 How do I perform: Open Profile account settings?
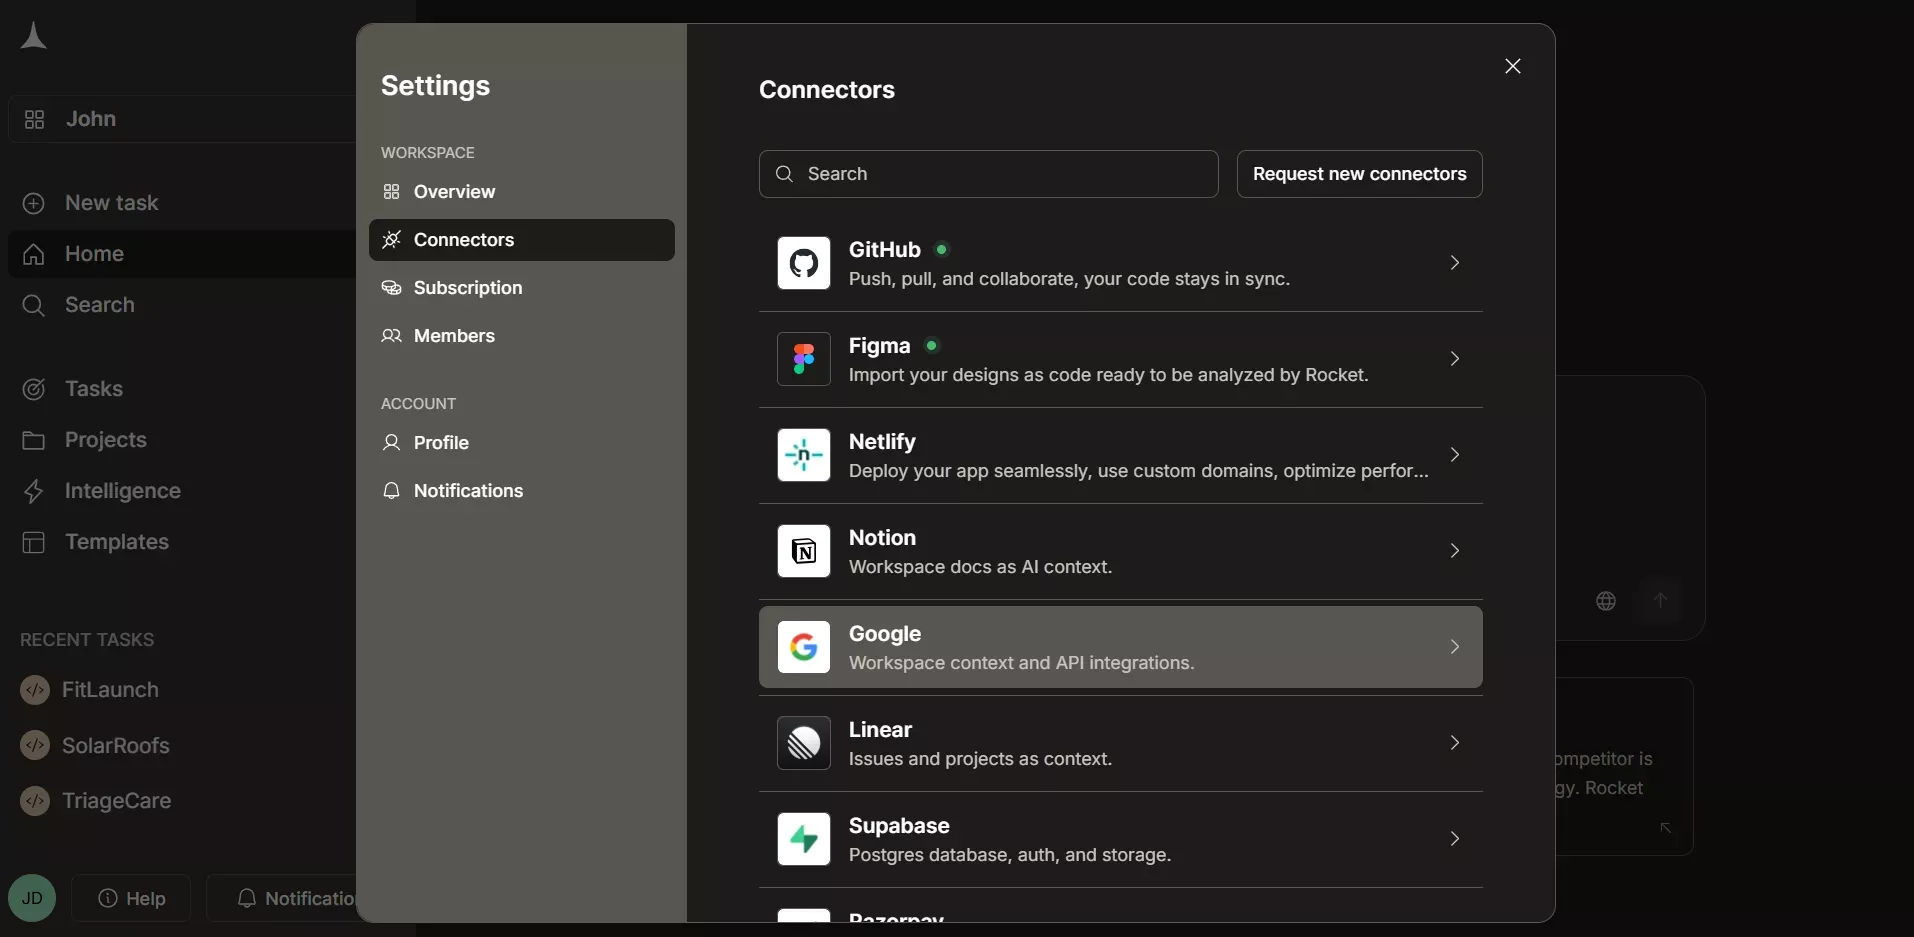tap(522, 443)
